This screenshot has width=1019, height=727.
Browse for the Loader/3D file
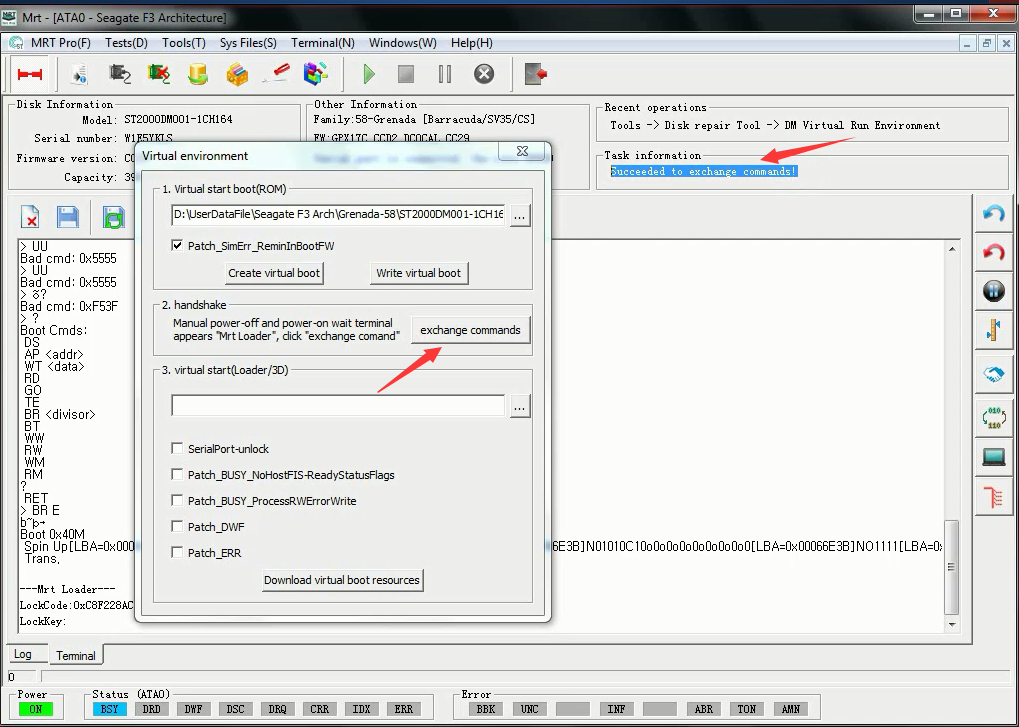(x=519, y=407)
